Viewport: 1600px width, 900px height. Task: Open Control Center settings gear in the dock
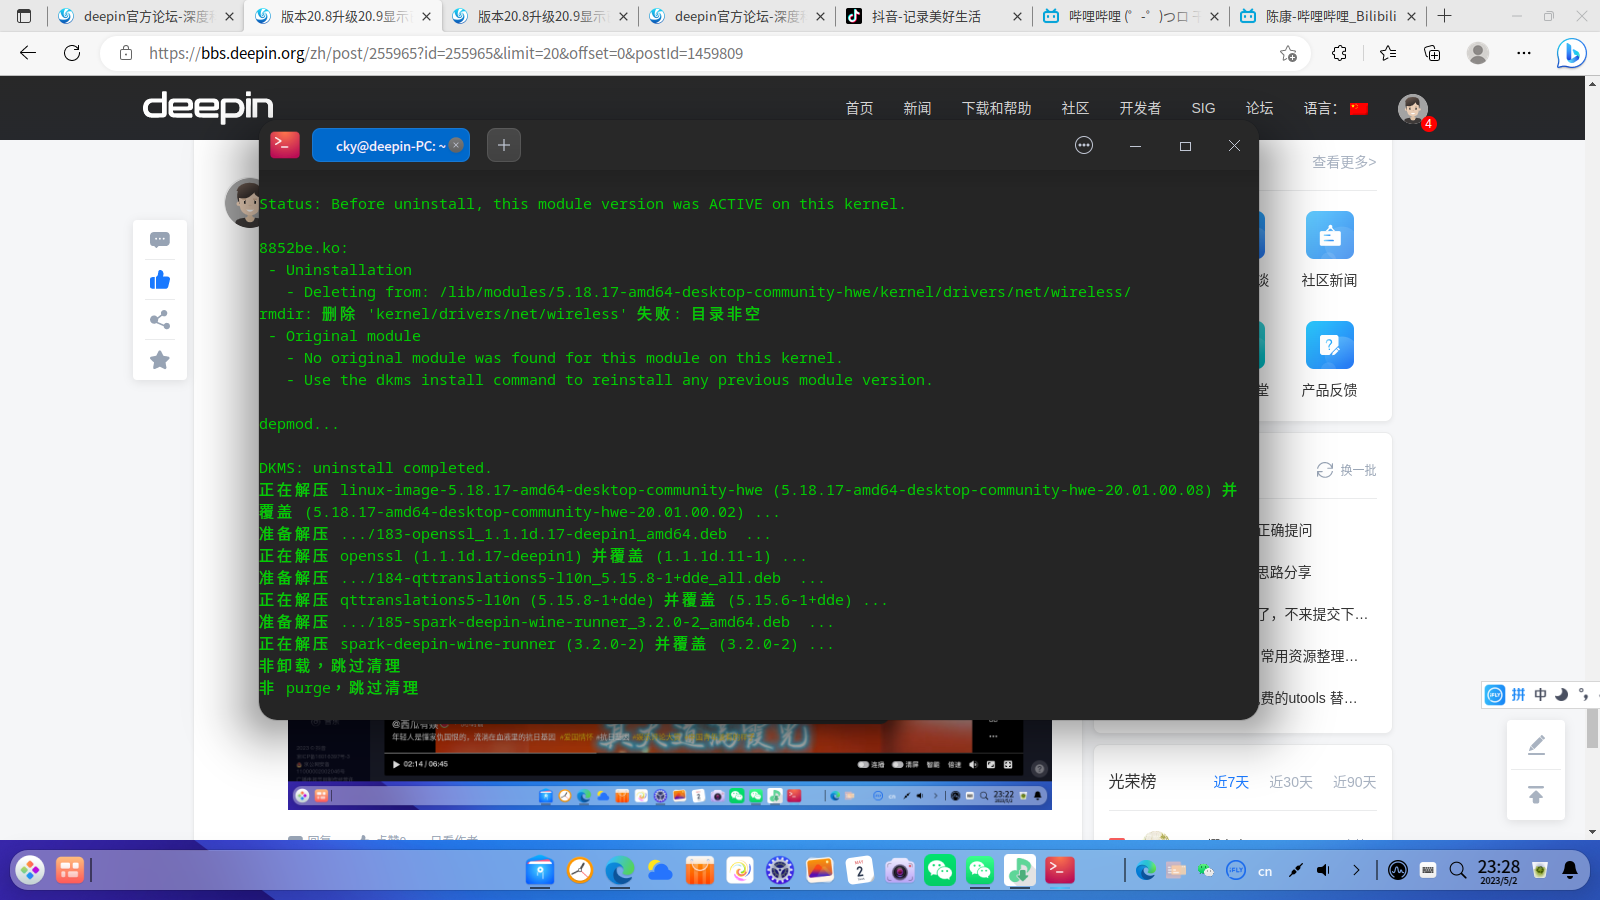tap(779, 870)
